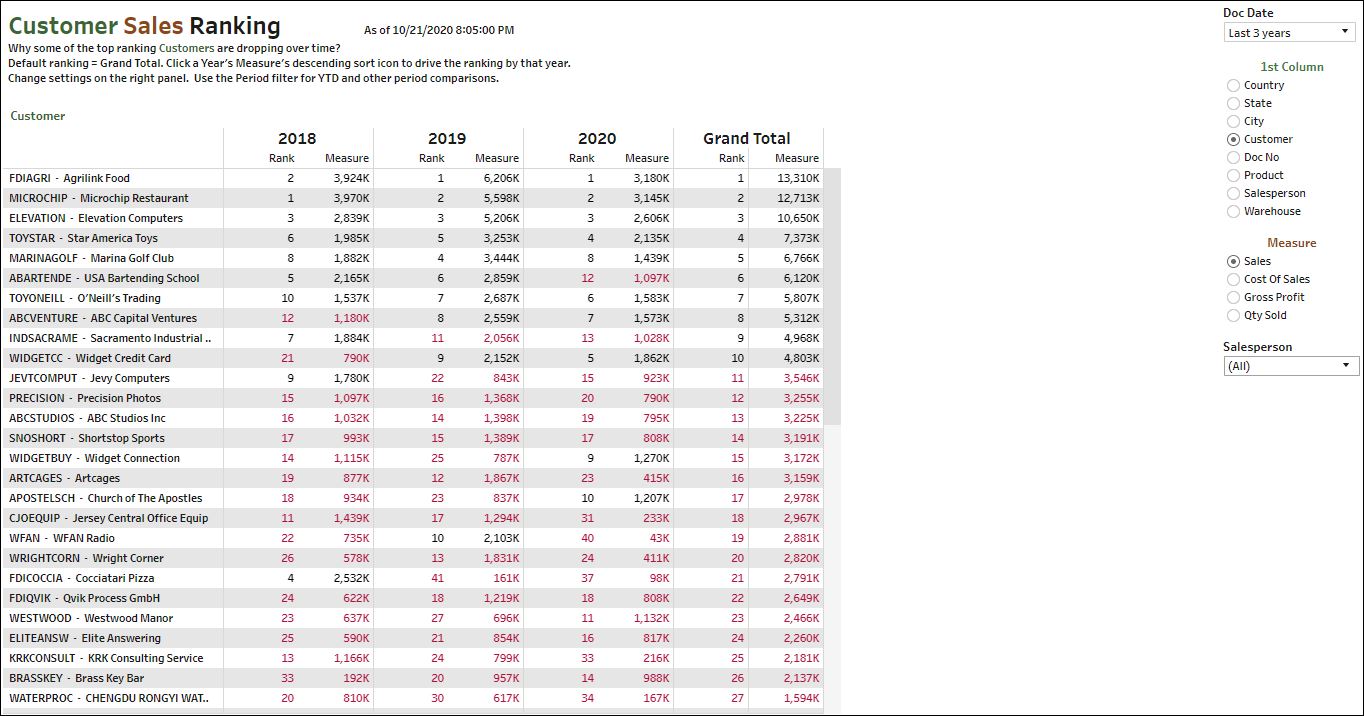This screenshot has height=716, width=1364.
Task: Expand the Salesperson filter dropdown
Action: click(1290, 366)
